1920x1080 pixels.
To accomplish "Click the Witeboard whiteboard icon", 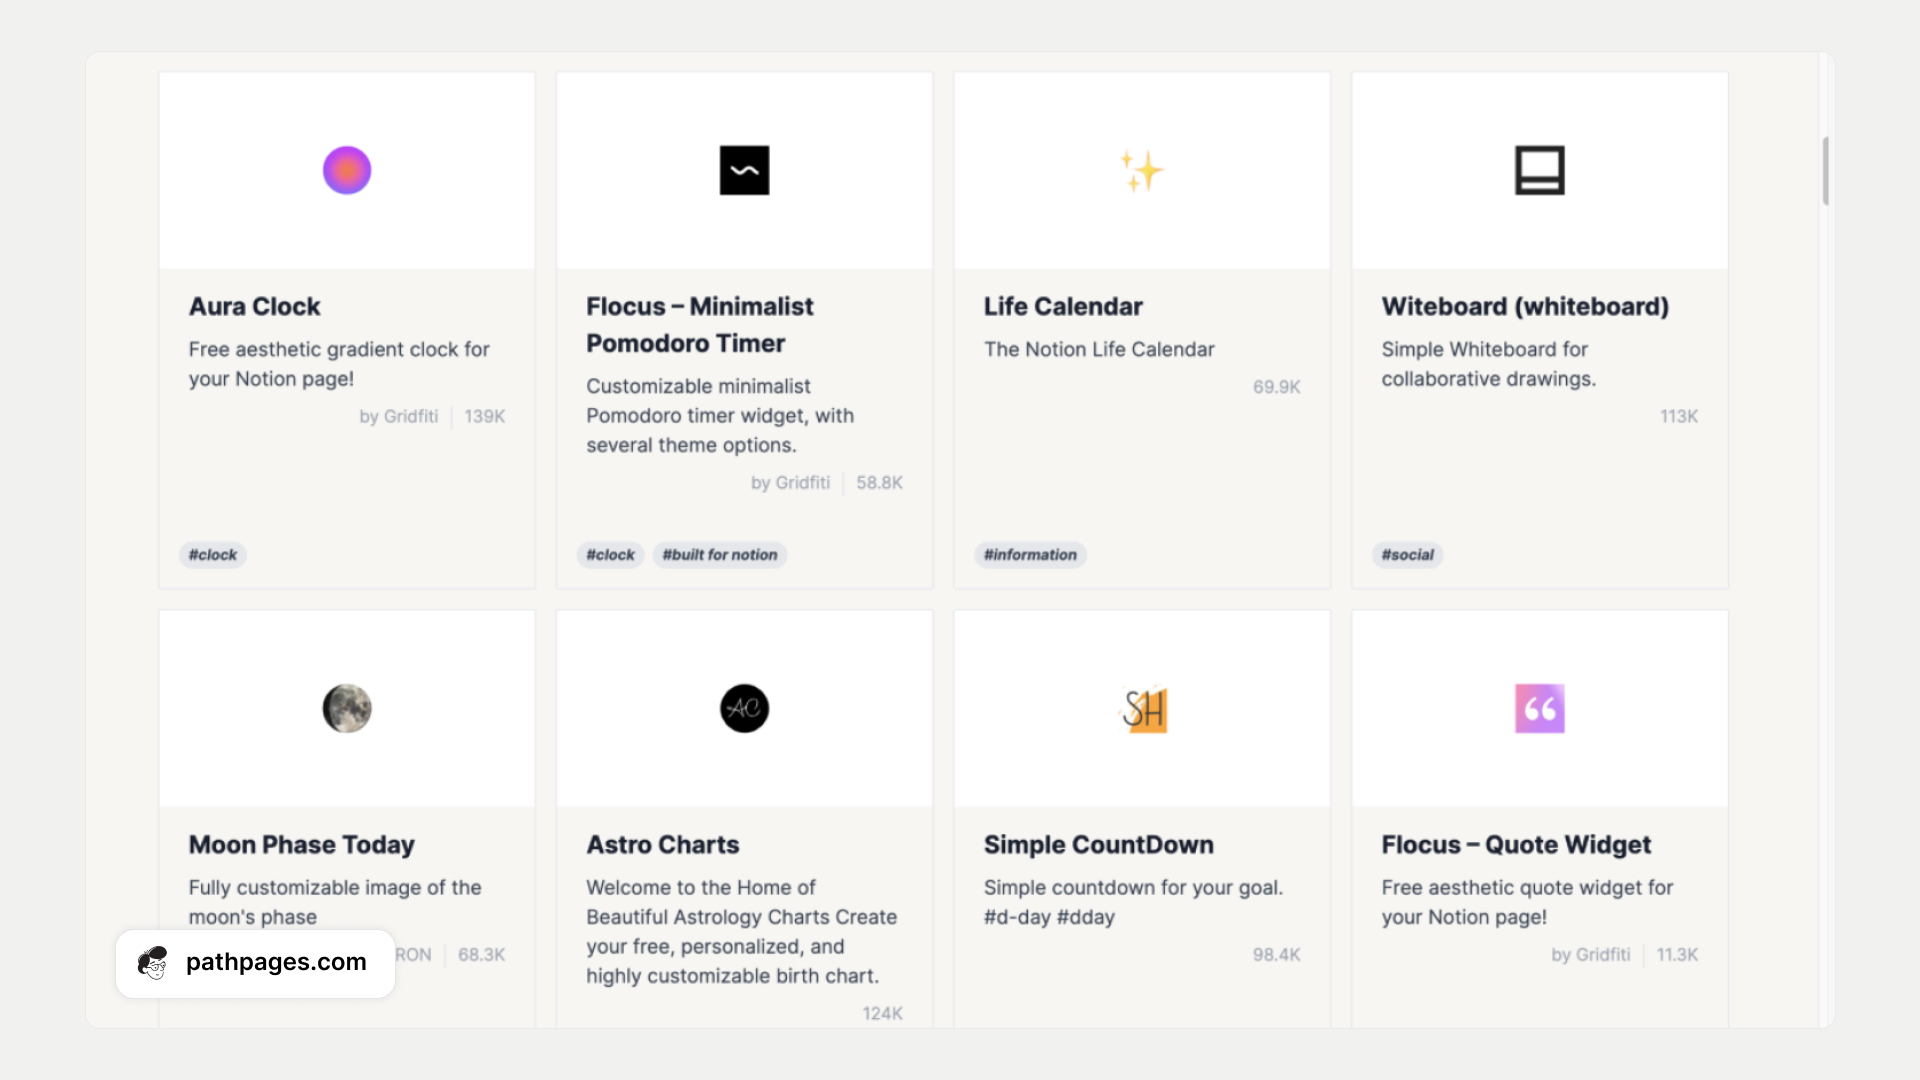I will pos(1538,169).
